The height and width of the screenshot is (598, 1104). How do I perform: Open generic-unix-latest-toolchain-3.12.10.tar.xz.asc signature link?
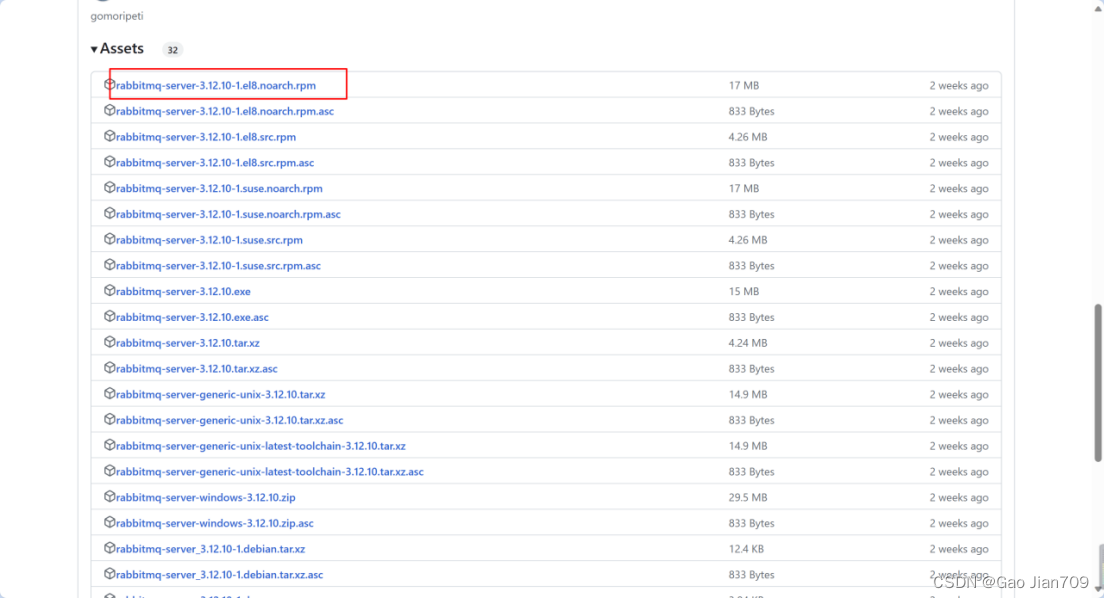(x=270, y=472)
